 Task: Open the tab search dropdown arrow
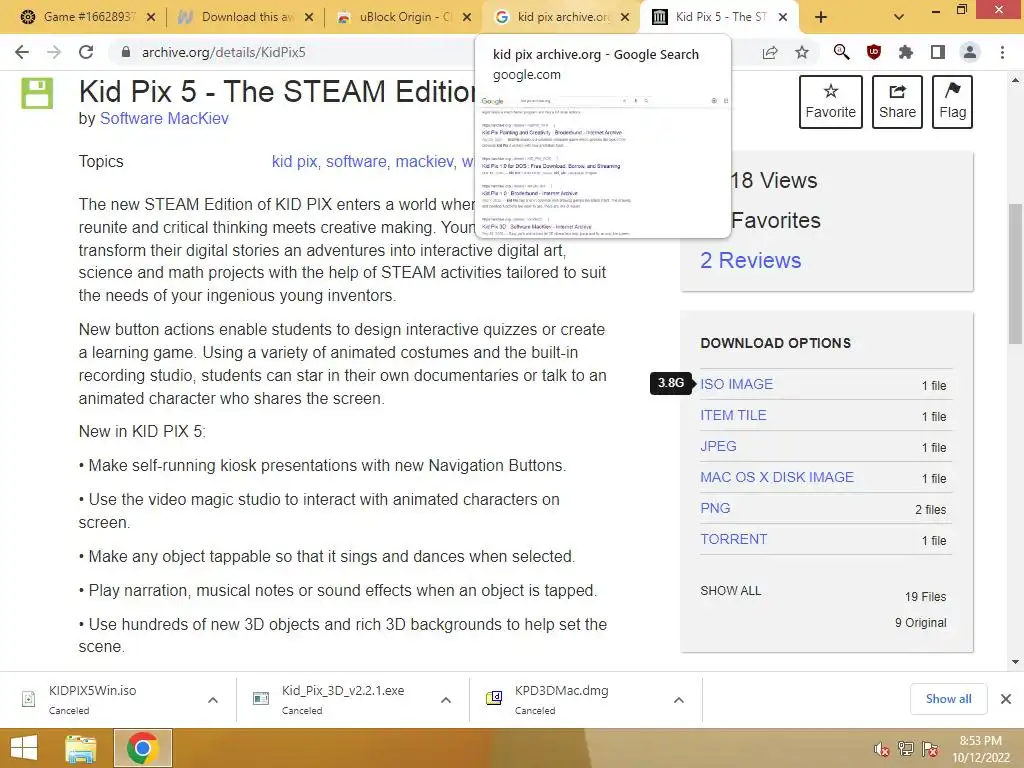click(899, 17)
